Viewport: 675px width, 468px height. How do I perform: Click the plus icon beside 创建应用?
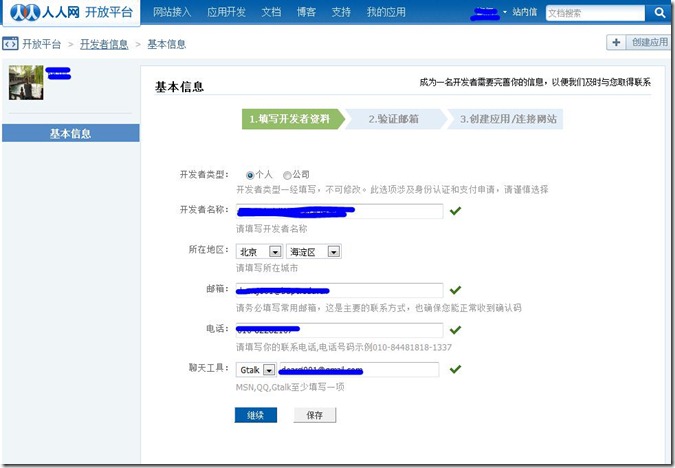point(616,42)
